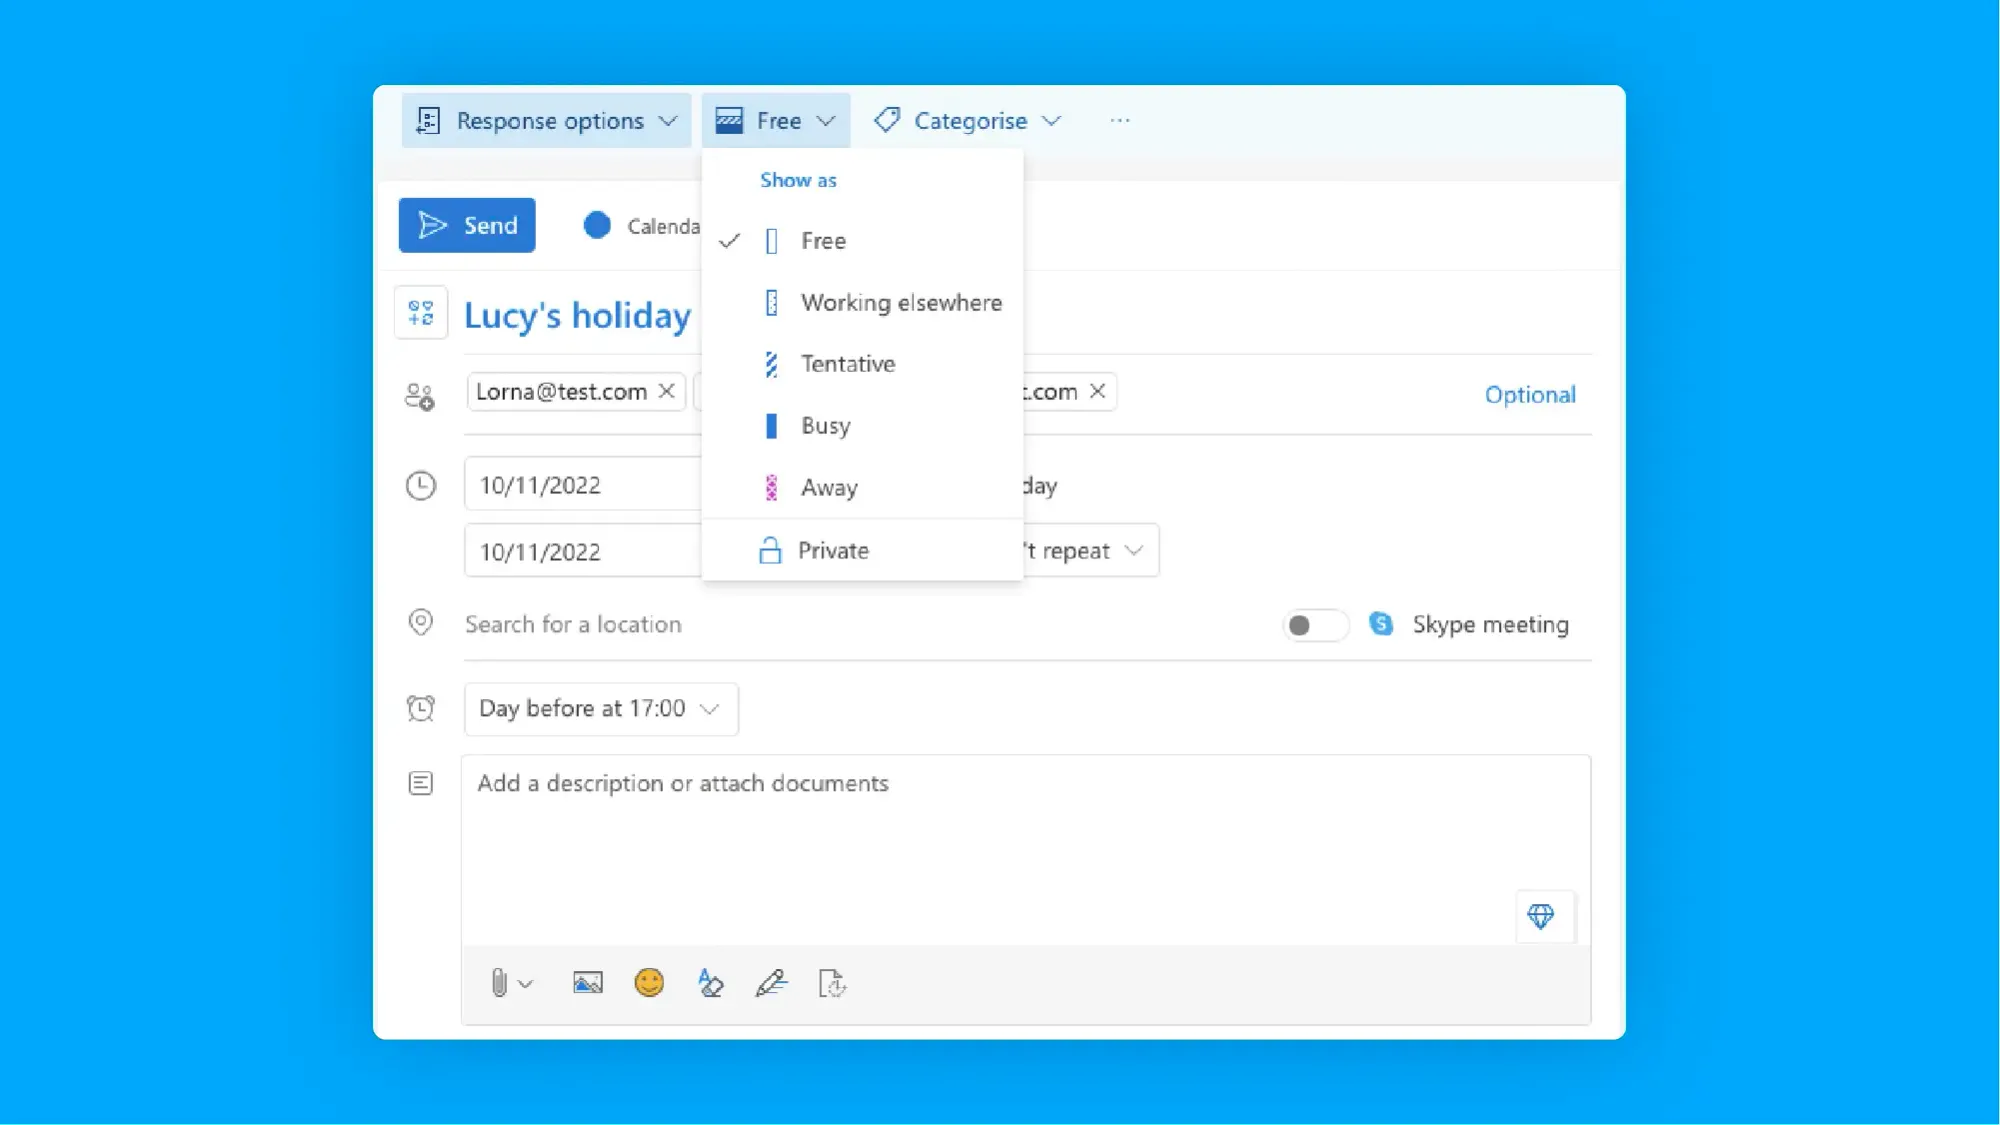The image size is (2000, 1125).
Task: Click the export/share icon
Action: [x=831, y=982]
